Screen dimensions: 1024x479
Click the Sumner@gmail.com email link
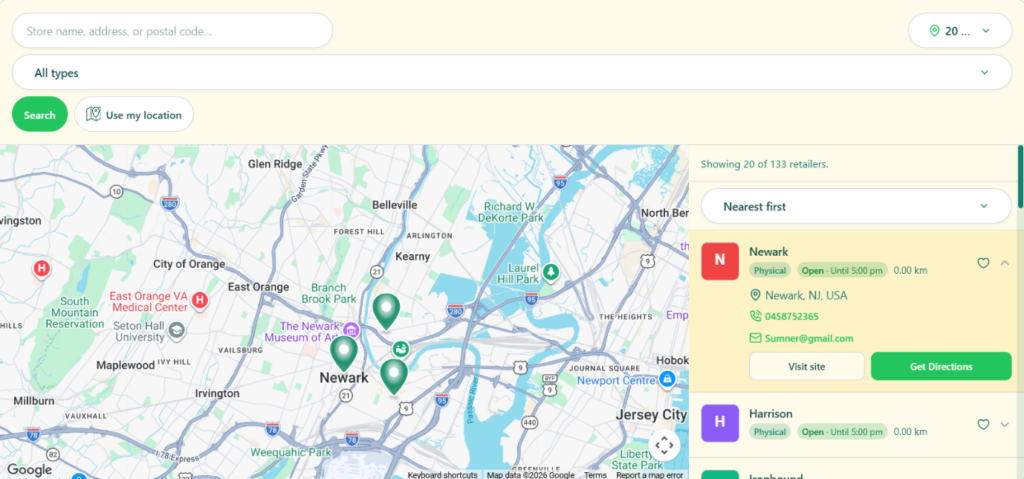click(809, 339)
